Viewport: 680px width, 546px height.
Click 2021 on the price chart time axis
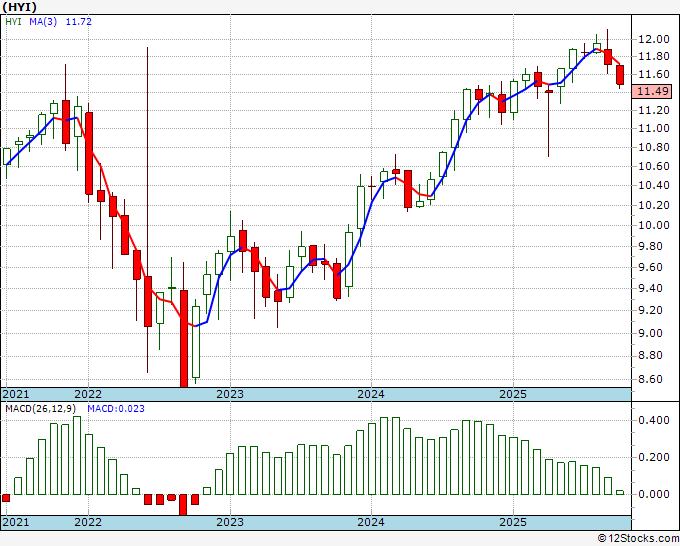(x=16, y=394)
